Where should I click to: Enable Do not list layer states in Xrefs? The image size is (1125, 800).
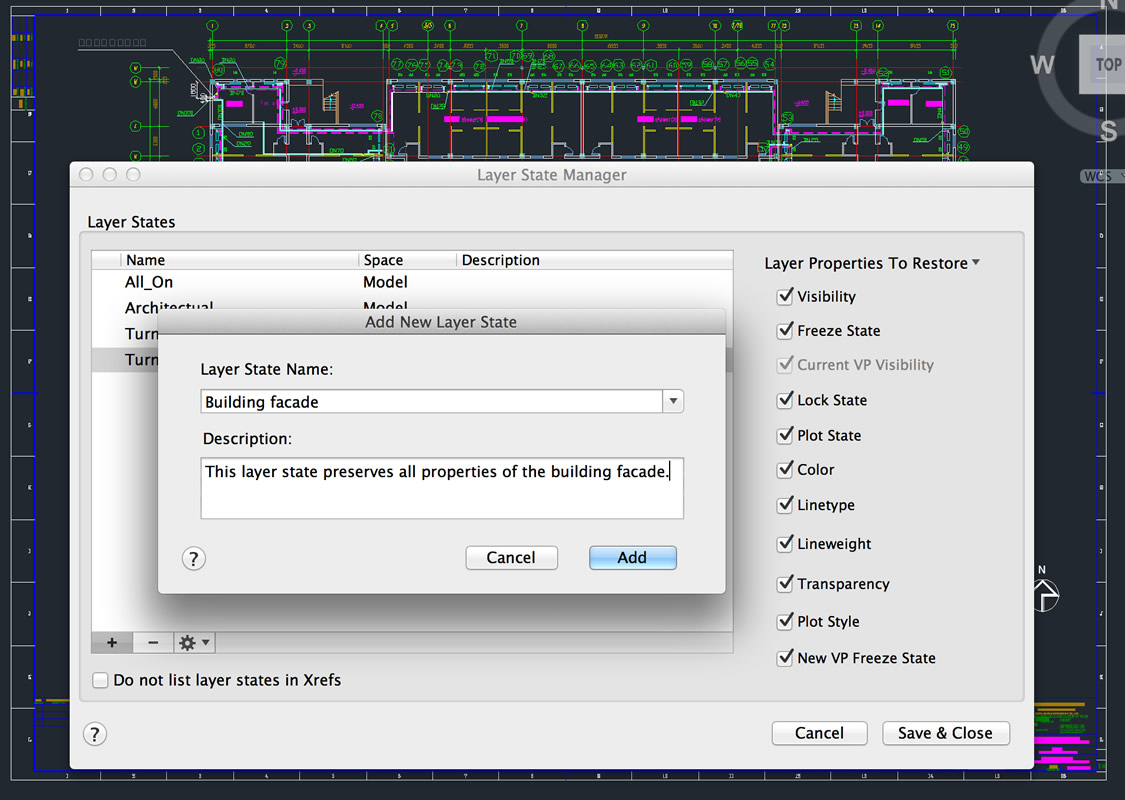[x=100, y=680]
